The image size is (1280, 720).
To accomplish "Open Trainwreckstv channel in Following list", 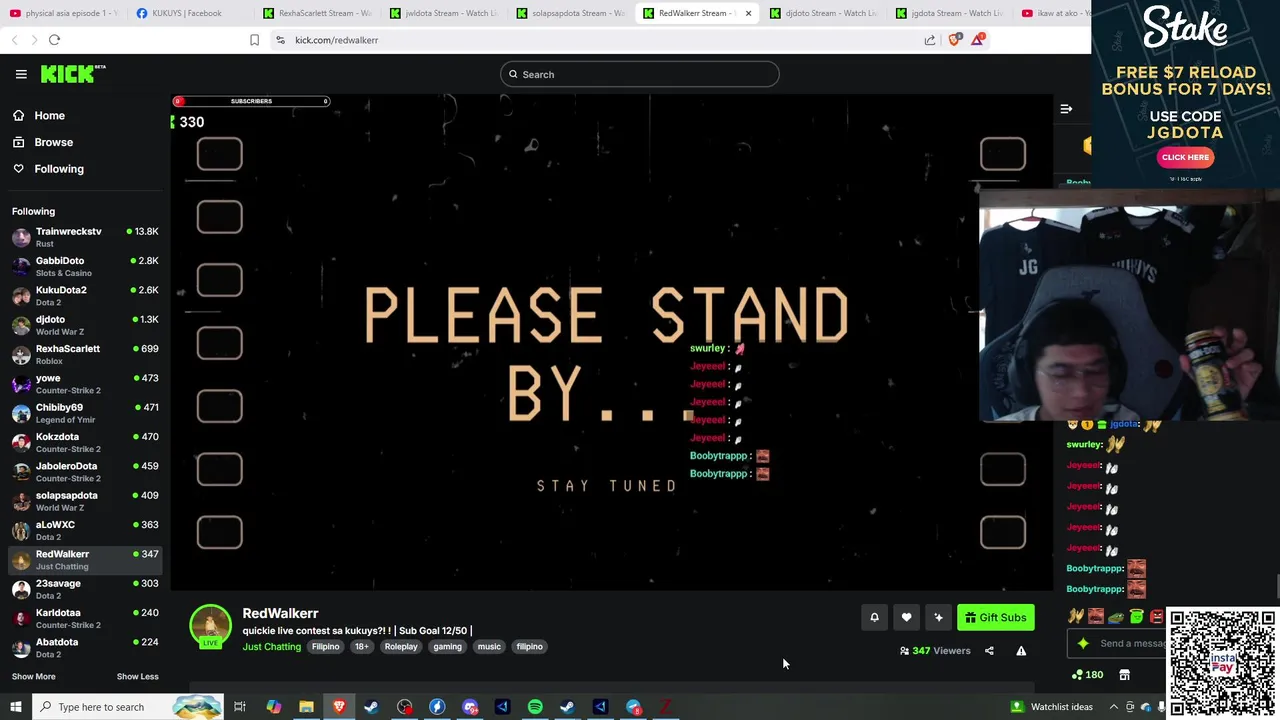I will (85, 237).
